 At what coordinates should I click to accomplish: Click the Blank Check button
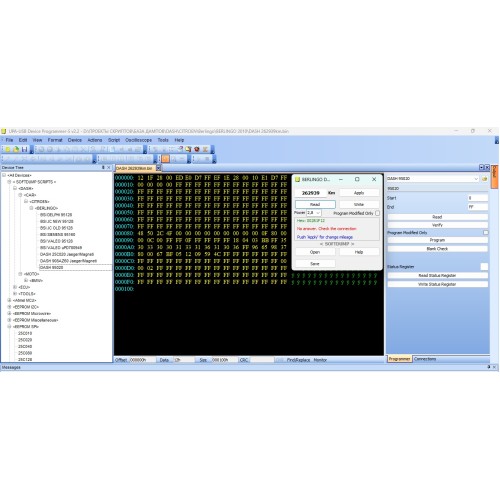437,249
